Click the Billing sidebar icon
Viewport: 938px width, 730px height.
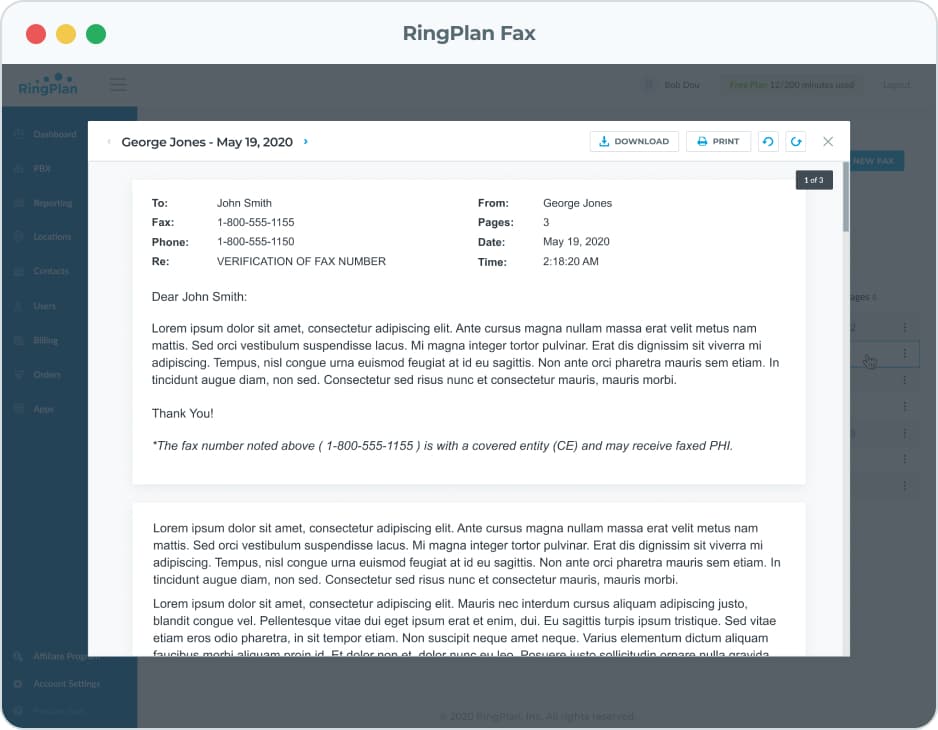pos(19,340)
